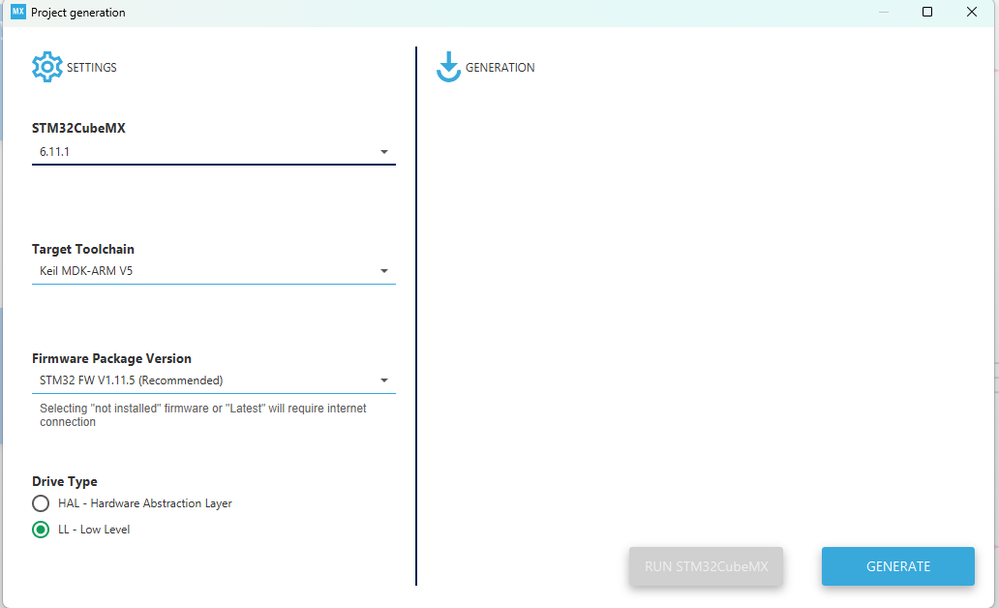The width and height of the screenshot is (999, 608).
Task: Click the Project generation window title
Action: [x=78, y=12]
